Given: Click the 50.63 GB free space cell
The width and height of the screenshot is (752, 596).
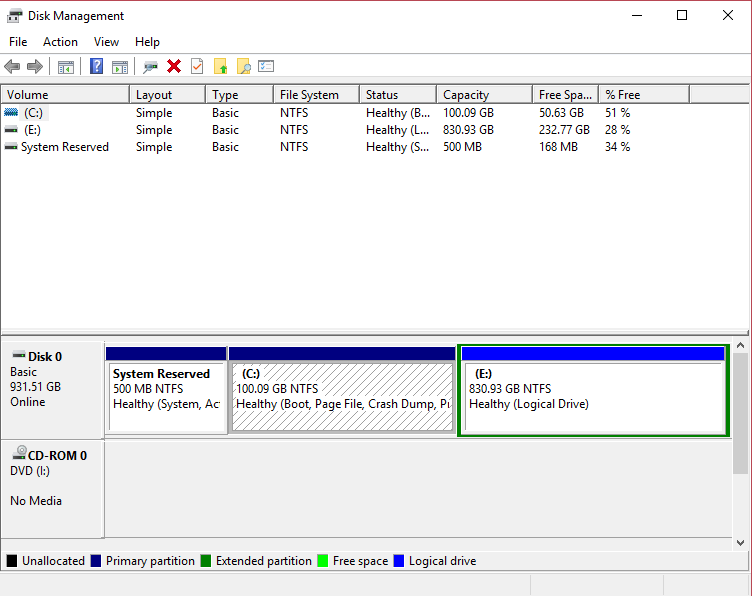Looking at the screenshot, I should pos(561,113).
